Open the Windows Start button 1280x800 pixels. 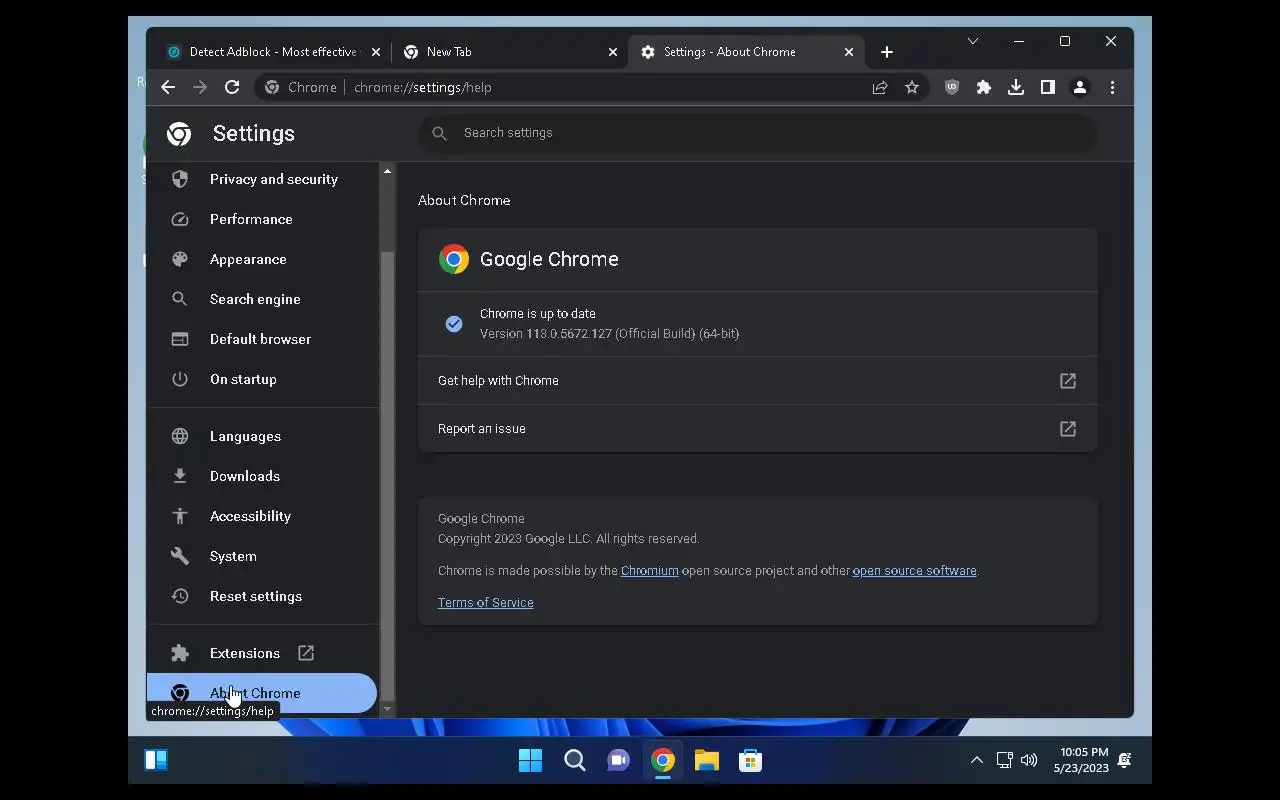(530, 761)
